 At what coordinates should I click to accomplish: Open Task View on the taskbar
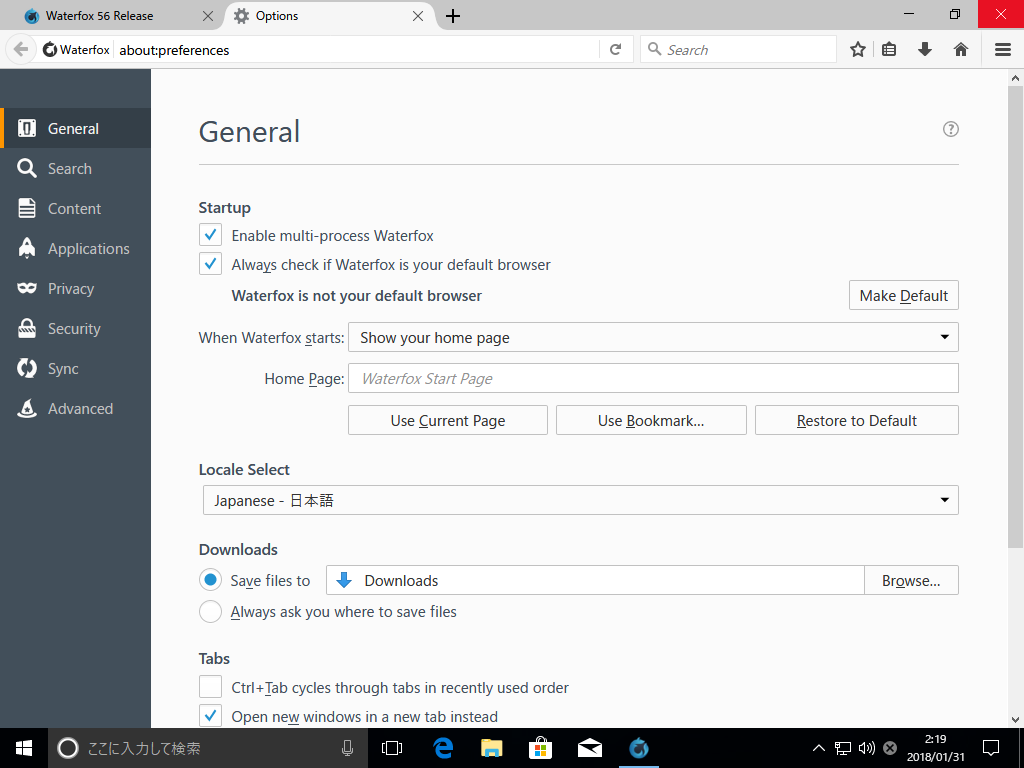pos(392,748)
